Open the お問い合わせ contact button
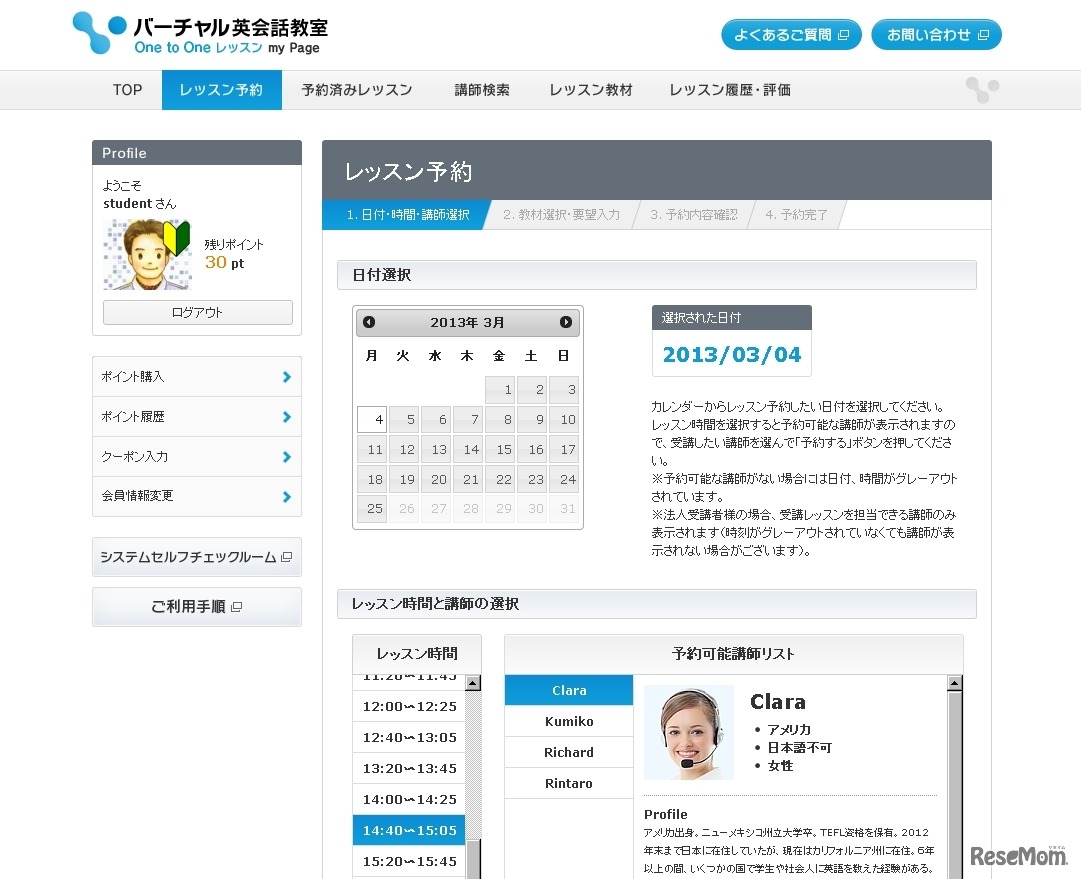Image resolution: width=1081 pixels, height=879 pixels. point(936,35)
